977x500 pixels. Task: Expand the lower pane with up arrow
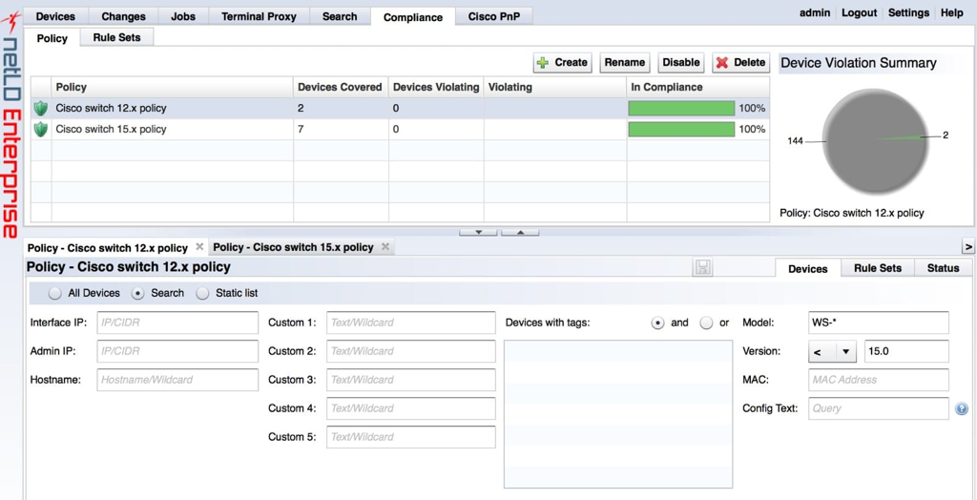pyautogui.click(x=520, y=232)
